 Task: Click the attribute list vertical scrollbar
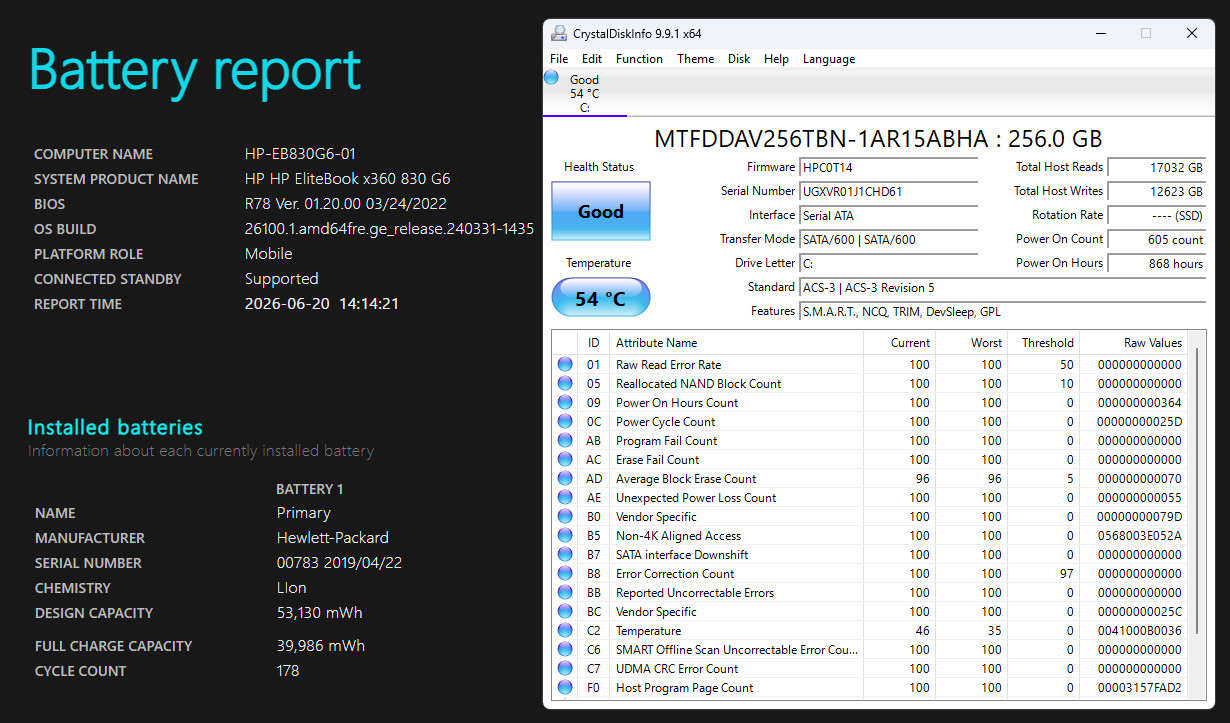coord(1196,515)
